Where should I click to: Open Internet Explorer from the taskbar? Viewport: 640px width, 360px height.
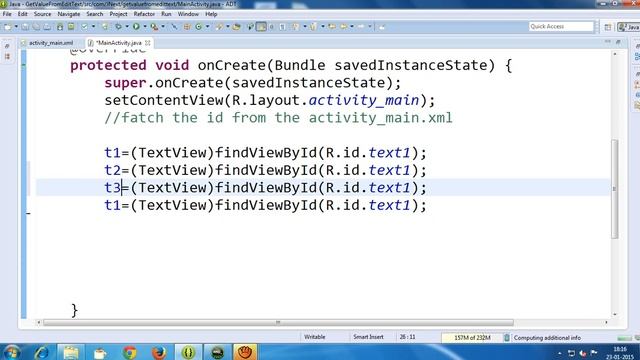pyautogui.click(x=41, y=352)
